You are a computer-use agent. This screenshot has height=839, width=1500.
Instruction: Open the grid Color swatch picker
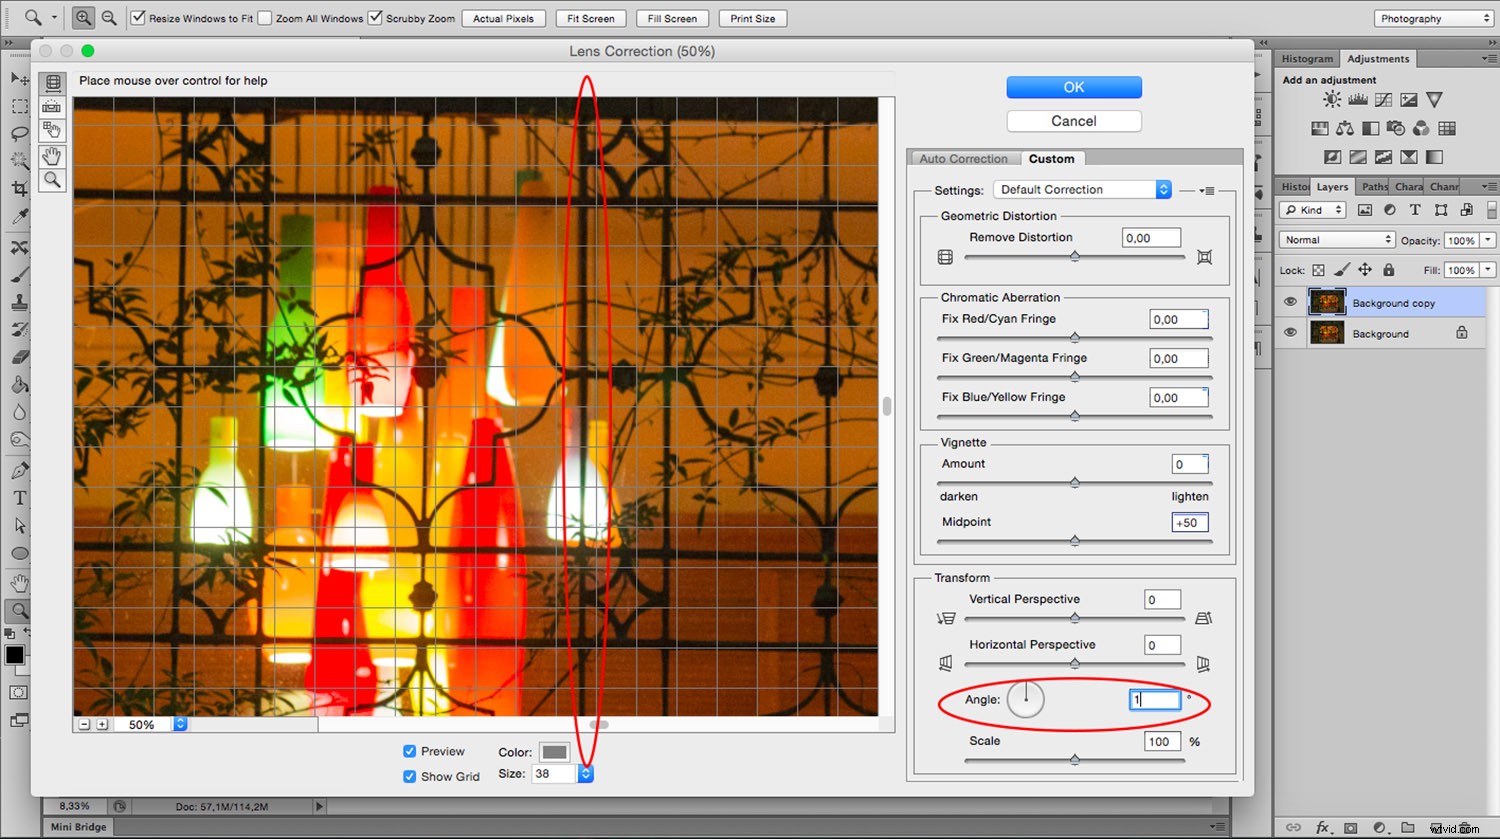pyautogui.click(x=552, y=751)
